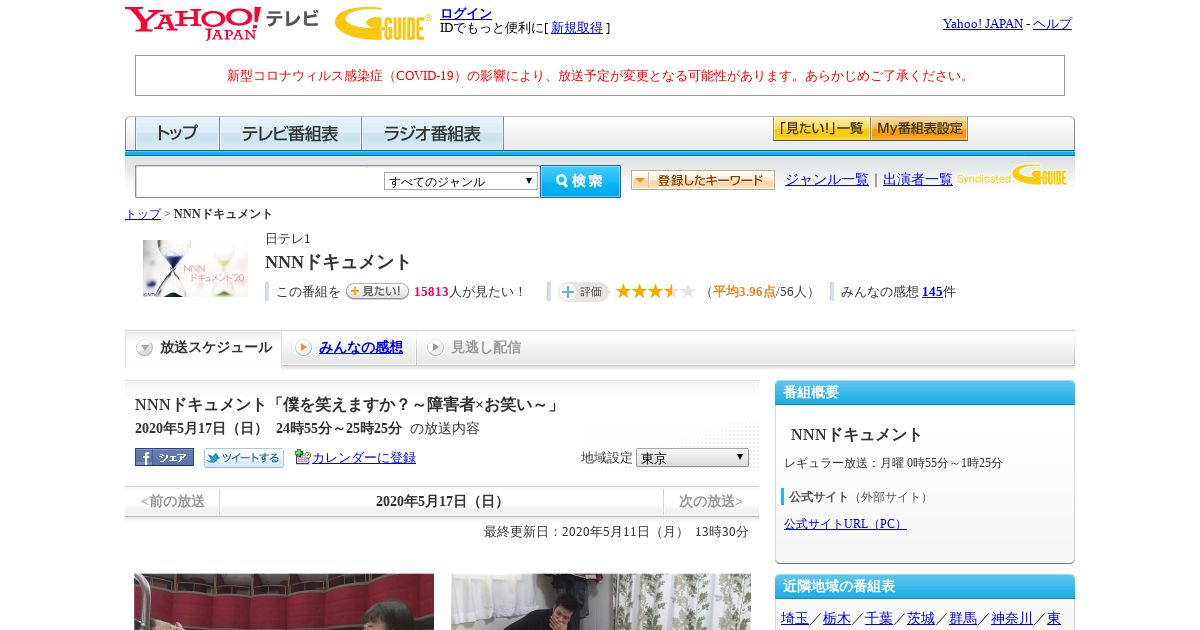Open the 登録したキーワード dropdown button
Screen dimensions: 1200x630
[x=703, y=180]
